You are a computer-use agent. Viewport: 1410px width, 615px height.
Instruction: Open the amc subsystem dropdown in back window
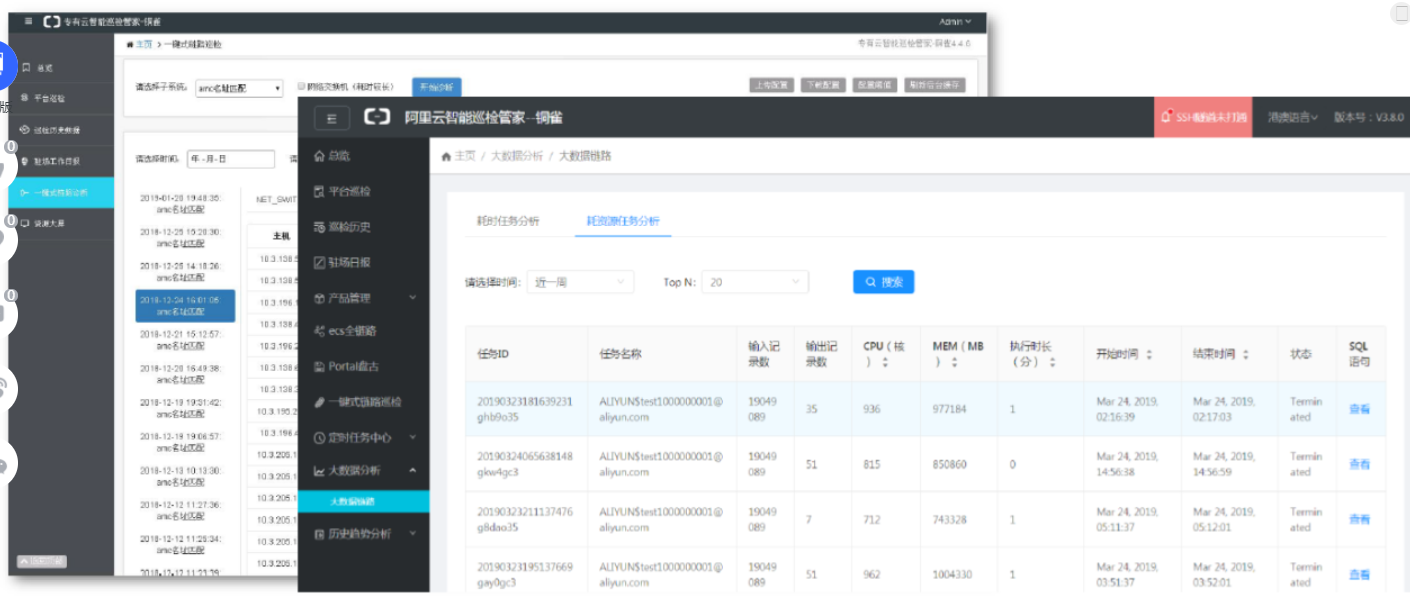pyautogui.click(x=239, y=87)
